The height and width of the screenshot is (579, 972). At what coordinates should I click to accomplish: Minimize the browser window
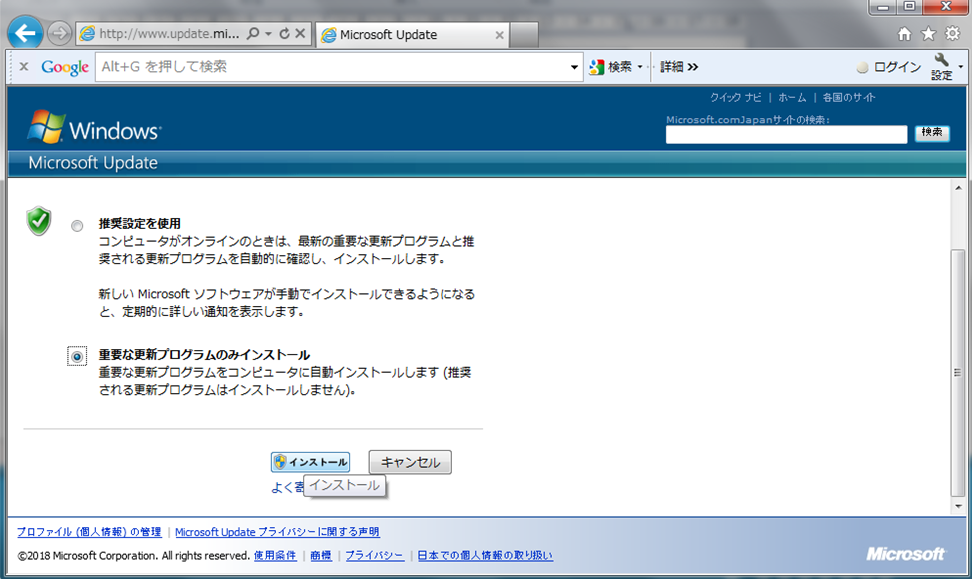pos(883,7)
